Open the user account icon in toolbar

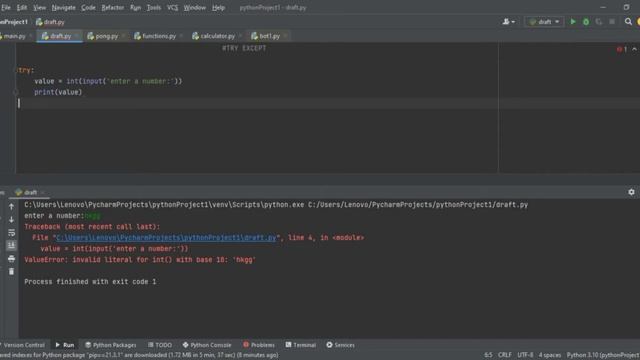pyautogui.click(x=508, y=22)
